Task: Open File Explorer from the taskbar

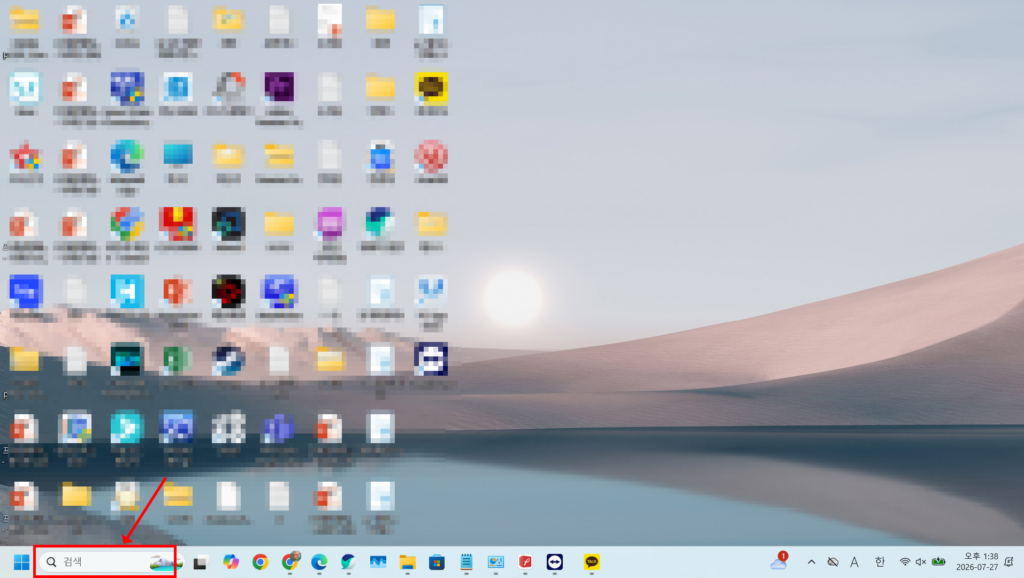Action: [x=408, y=562]
